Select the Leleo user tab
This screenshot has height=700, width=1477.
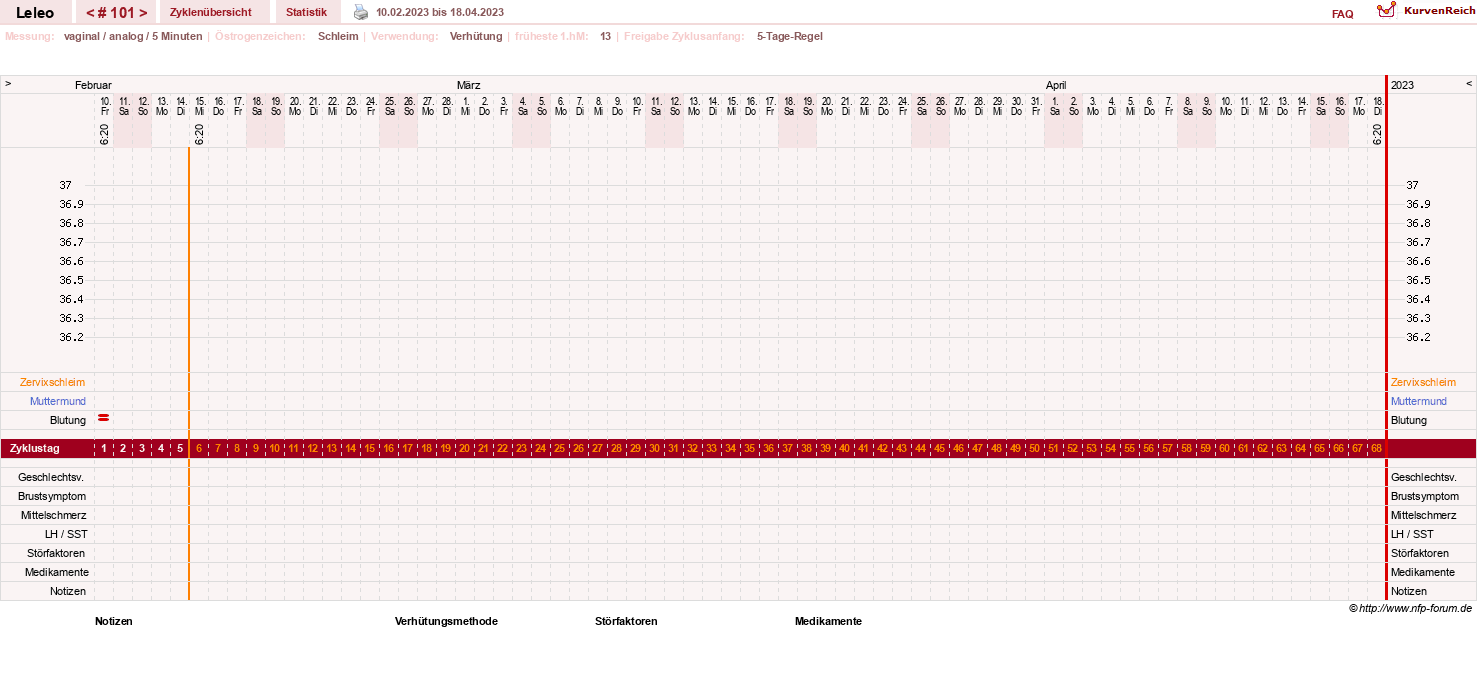point(35,12)
